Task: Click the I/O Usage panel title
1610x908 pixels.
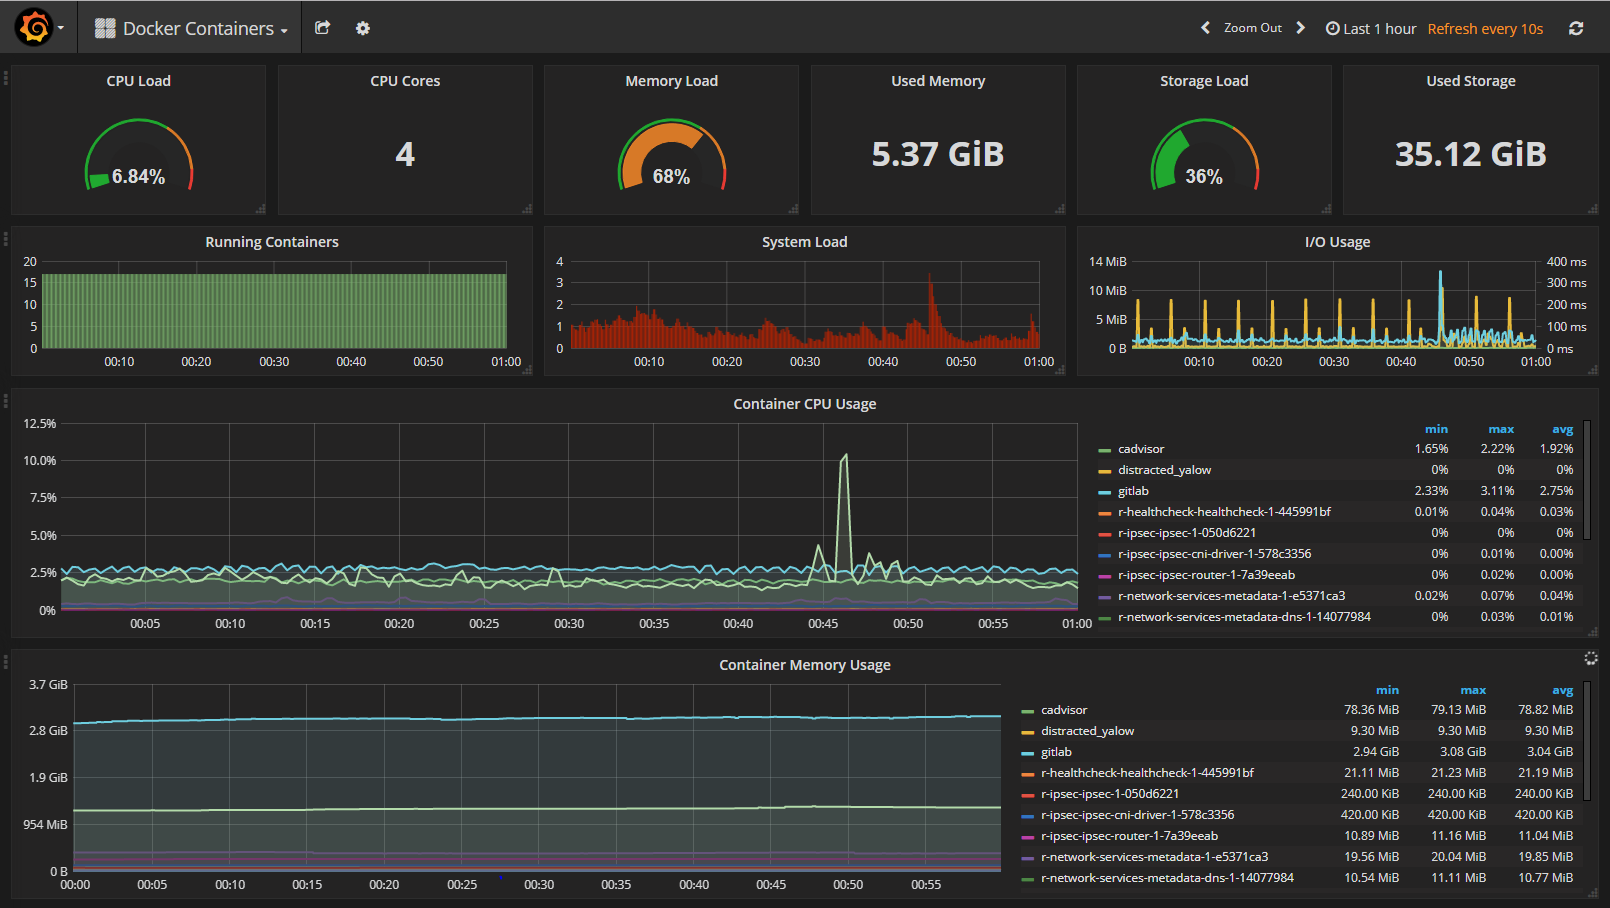Action: point(1337,242)
